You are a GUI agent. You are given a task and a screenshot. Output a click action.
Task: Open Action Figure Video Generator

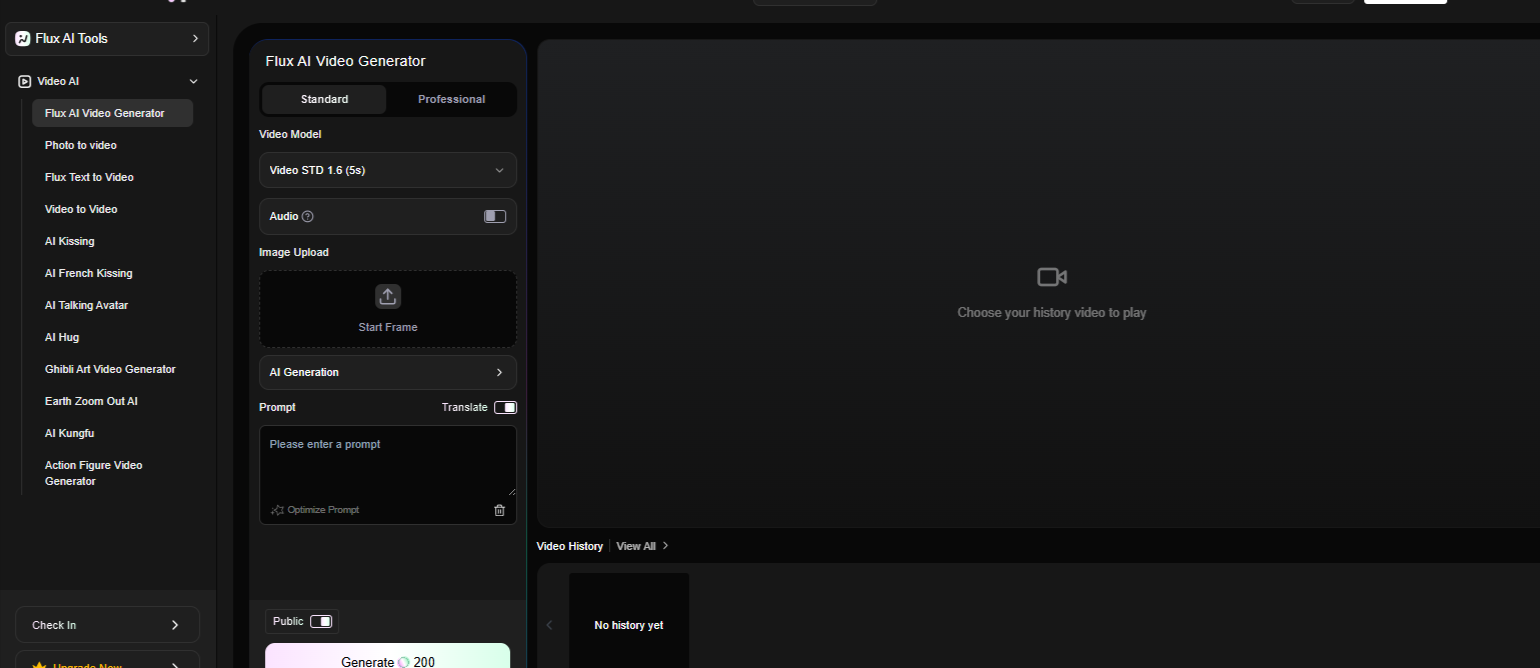[94, 473]
